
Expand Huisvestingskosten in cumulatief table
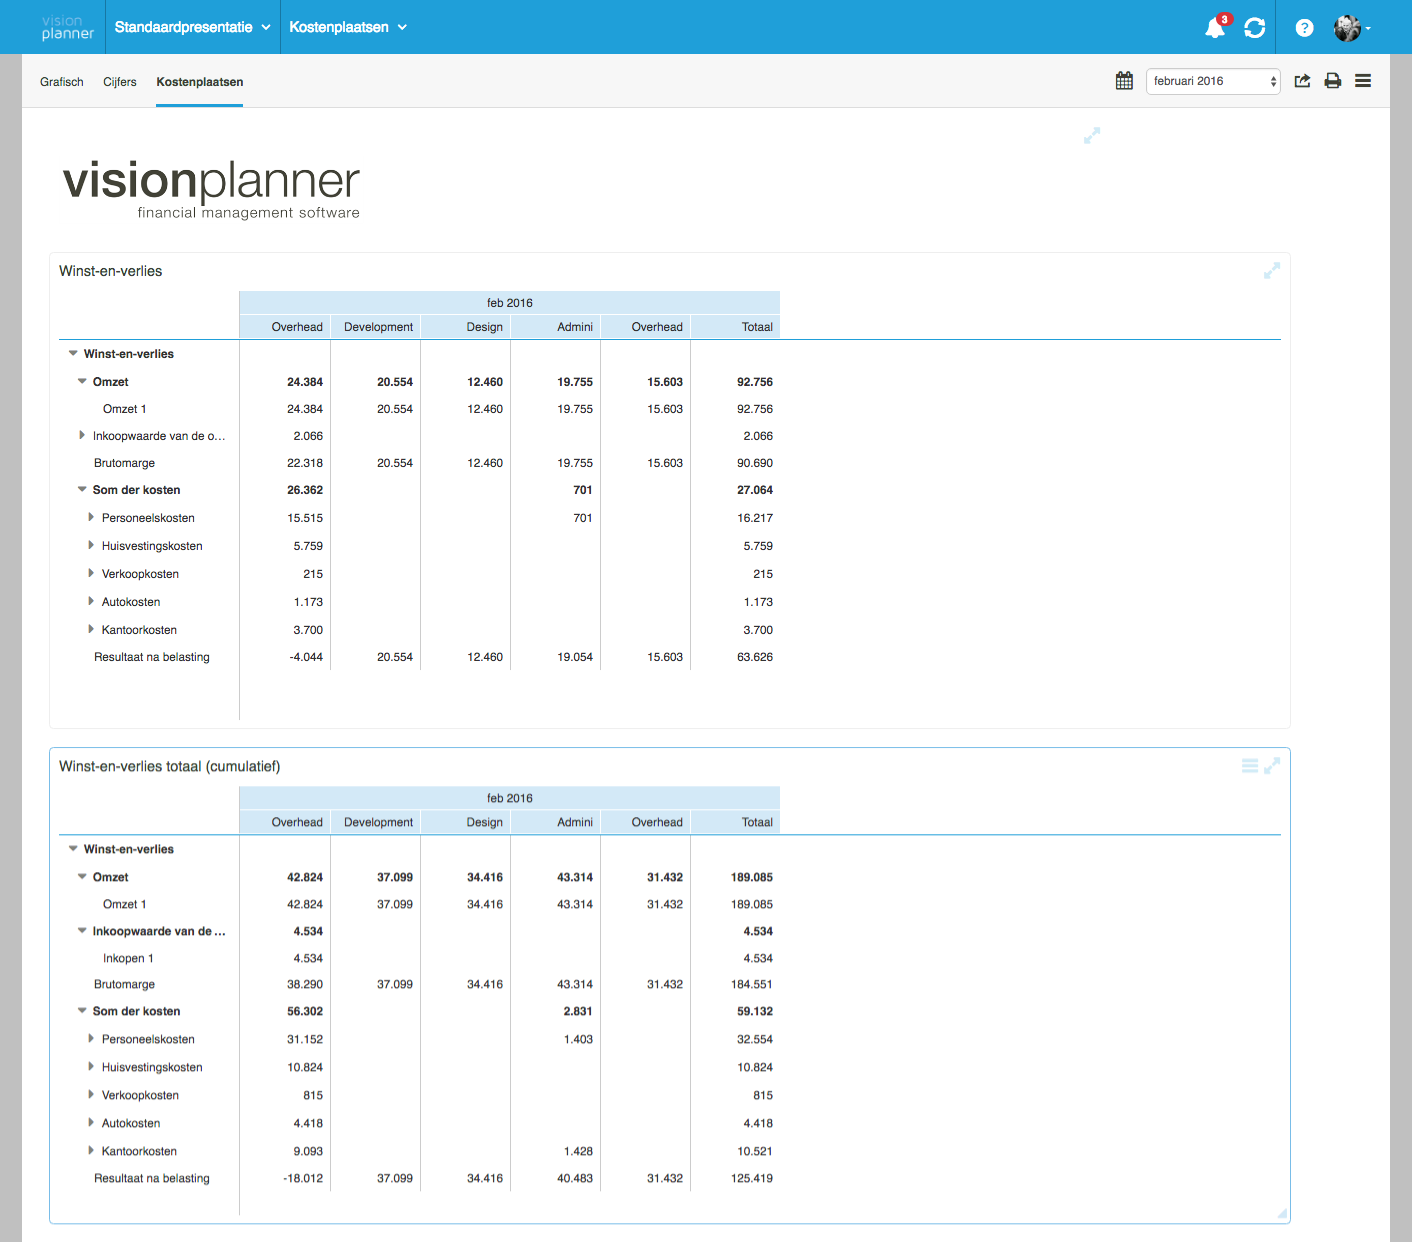(91, 1066)
